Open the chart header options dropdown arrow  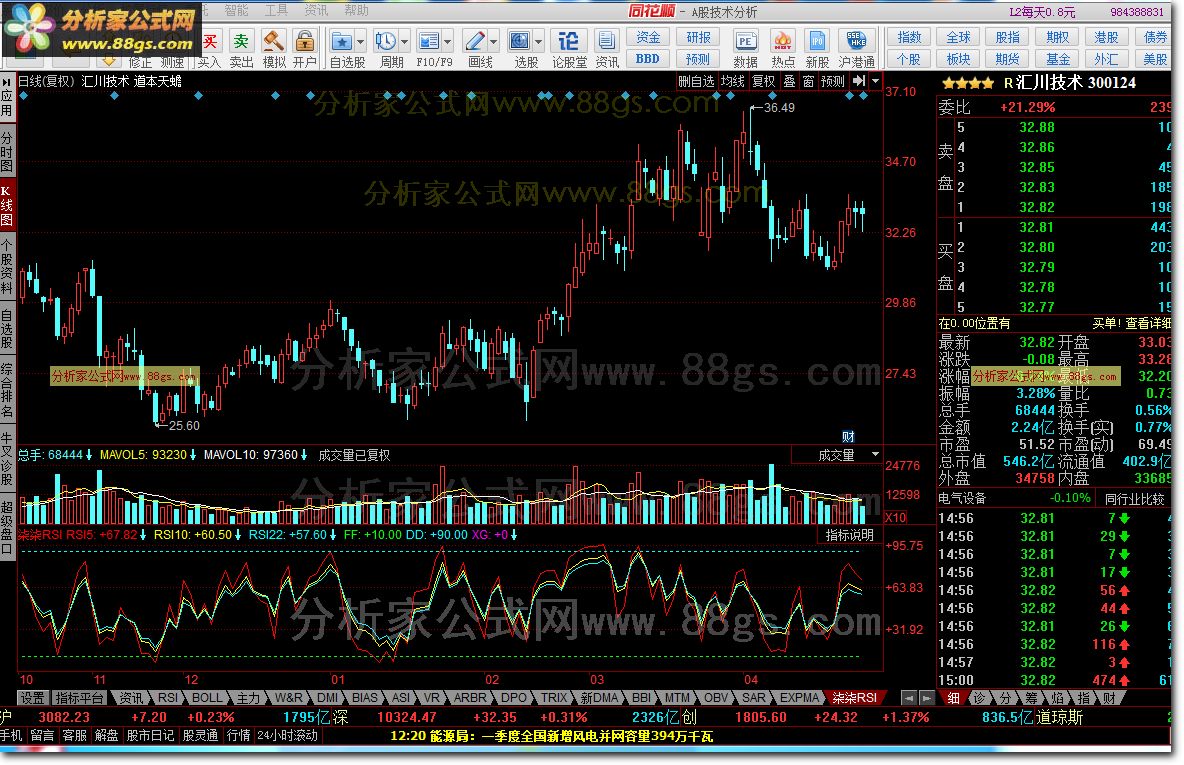(875, 81)
